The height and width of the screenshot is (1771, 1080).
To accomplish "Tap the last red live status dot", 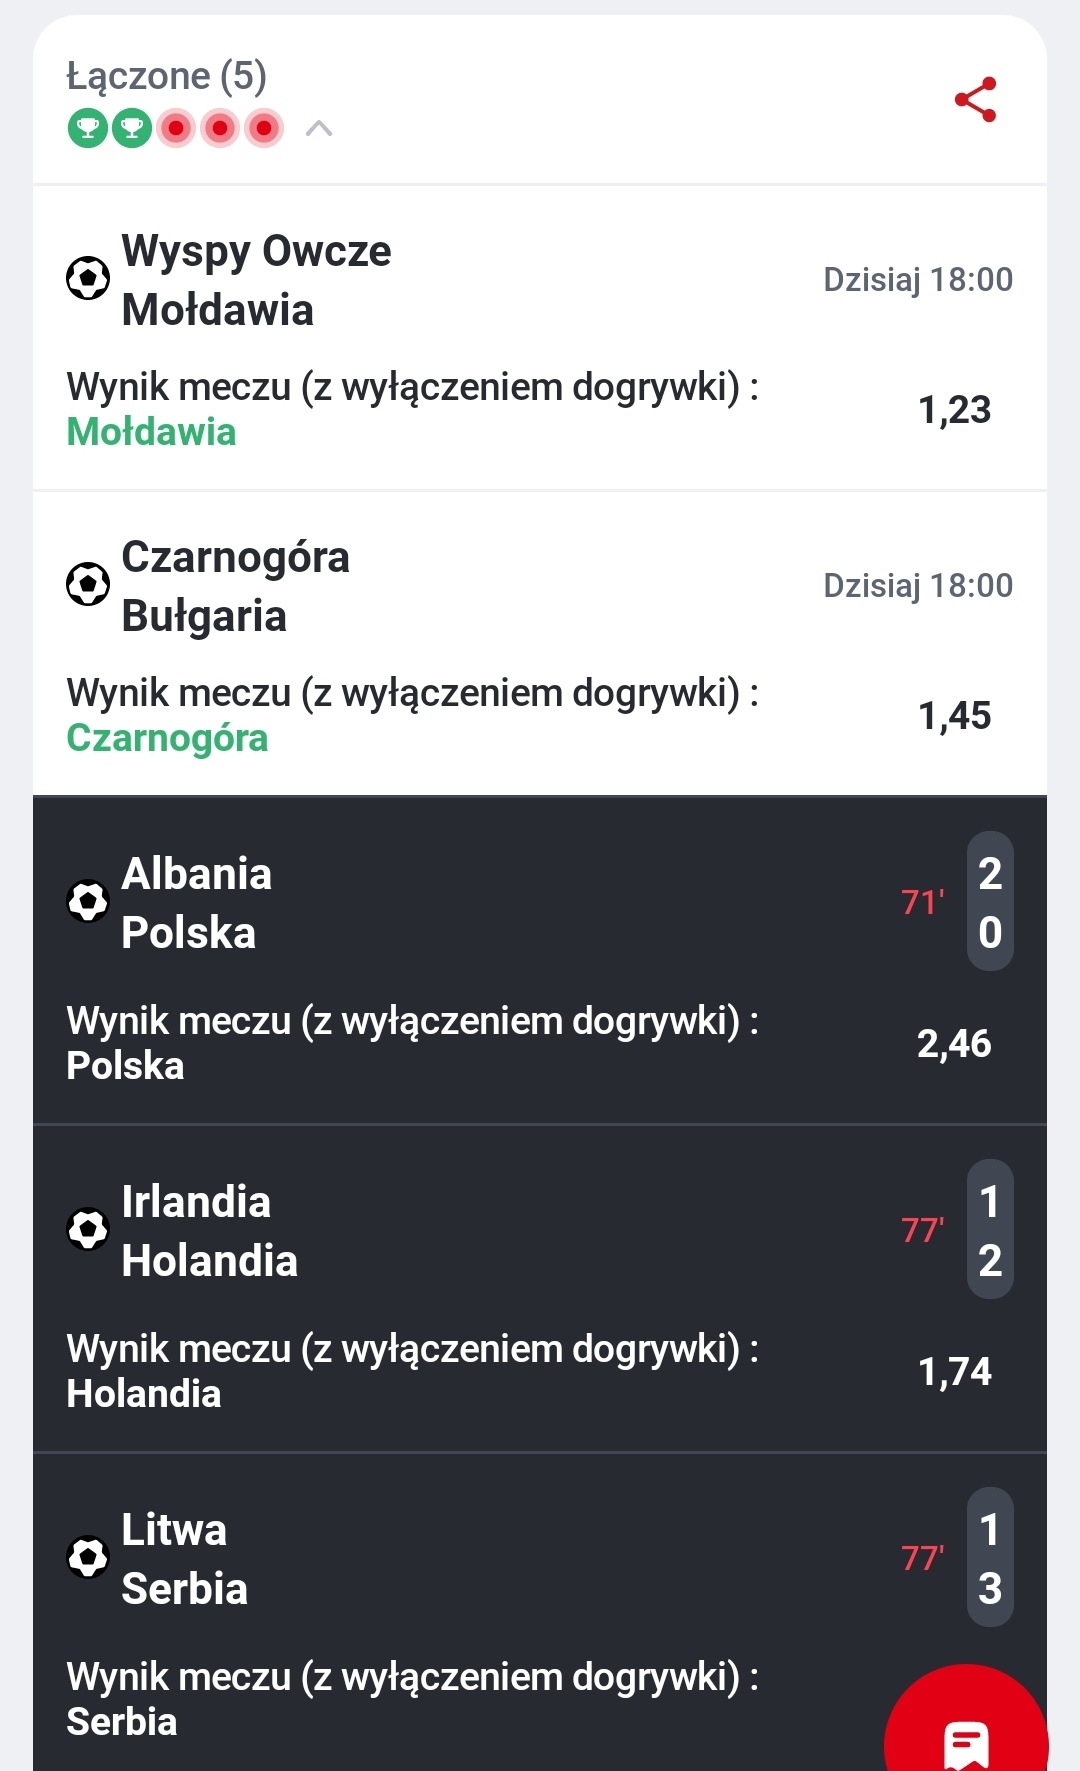I will pos(264,128).
